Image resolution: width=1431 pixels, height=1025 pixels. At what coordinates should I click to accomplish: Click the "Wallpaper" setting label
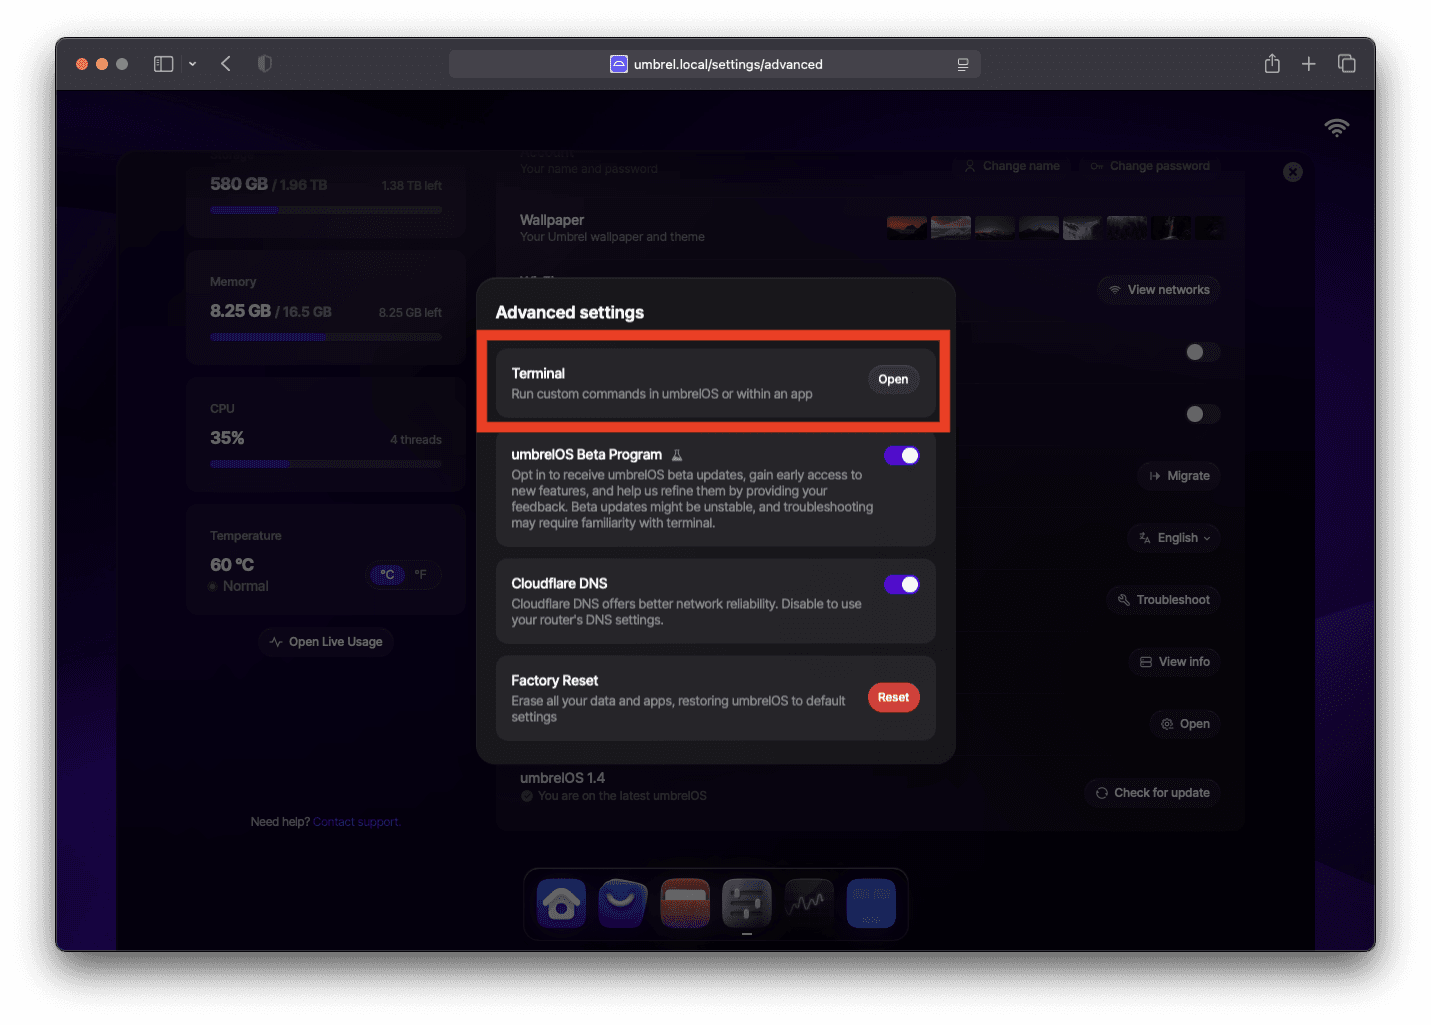[x=552, y=220]
